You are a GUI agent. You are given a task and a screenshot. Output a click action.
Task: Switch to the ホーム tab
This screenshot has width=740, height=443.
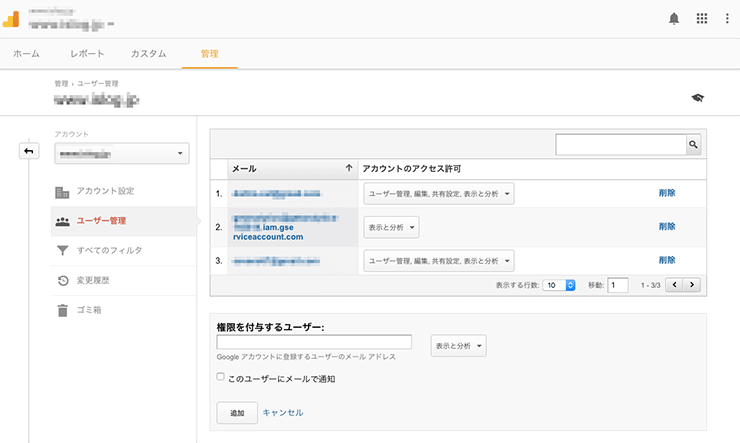(26, 54)
